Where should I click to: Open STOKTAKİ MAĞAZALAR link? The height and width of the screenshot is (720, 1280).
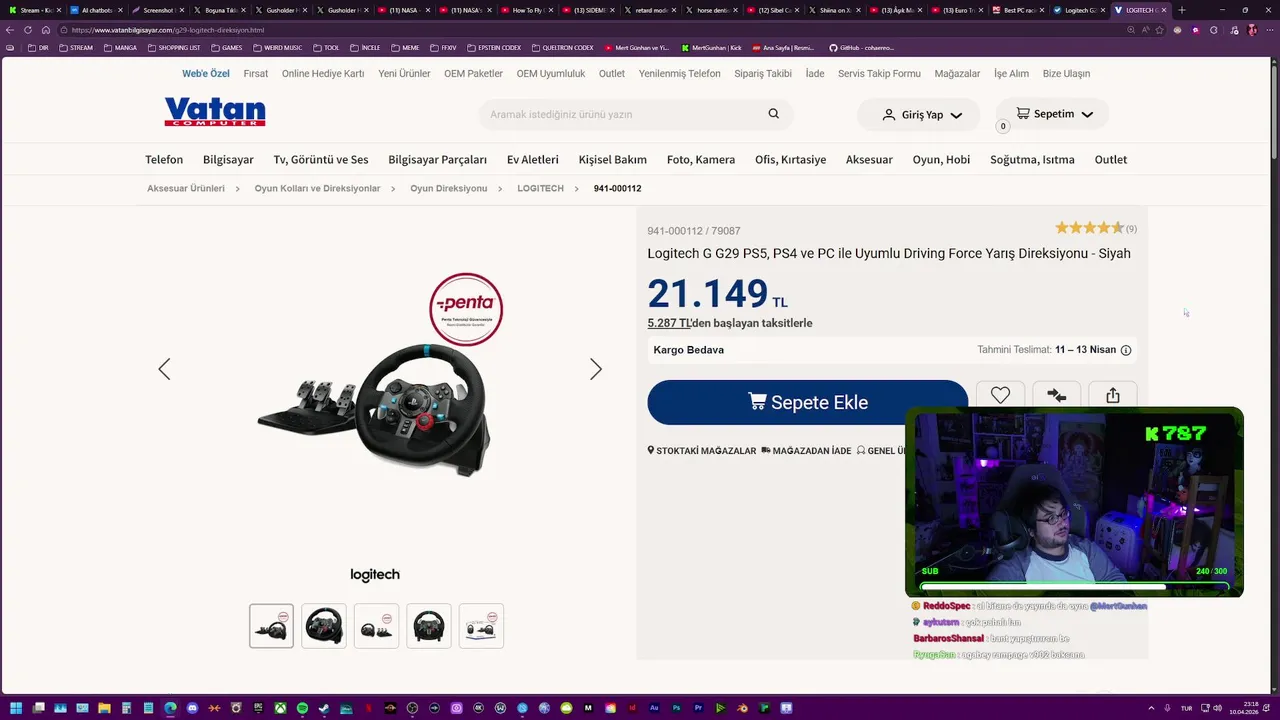point(702,451)
